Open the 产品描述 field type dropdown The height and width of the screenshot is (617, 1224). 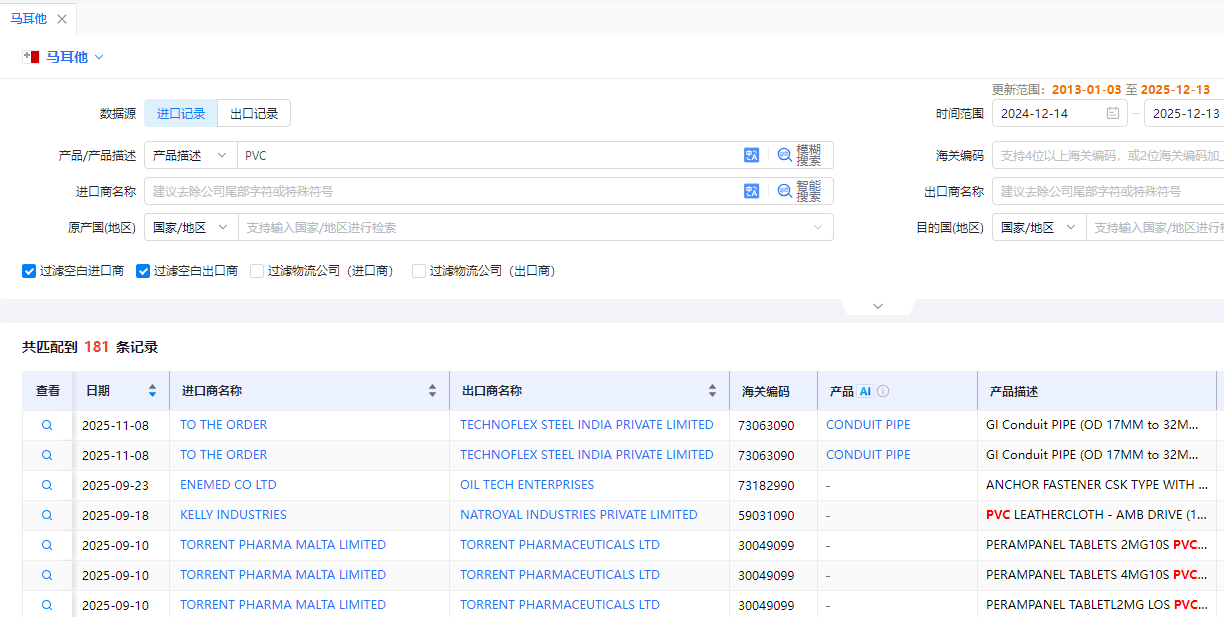190,155
